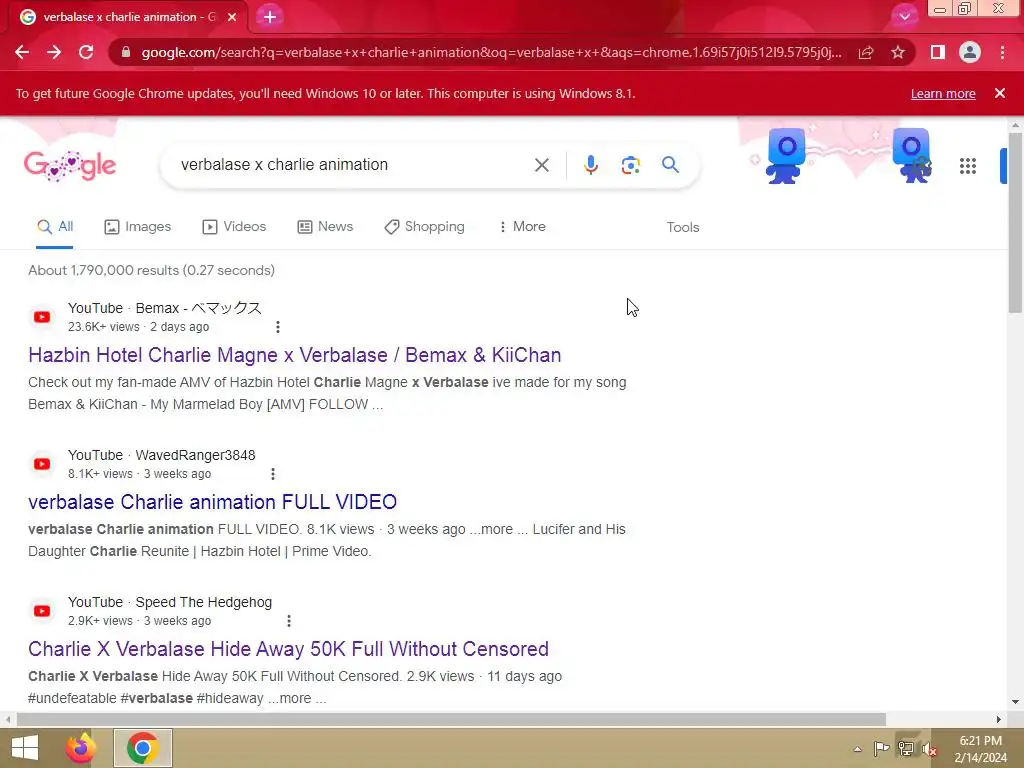Open Hazbin Hotel Charlie Magne x Verbalase result
This screenshot has height=768, width=1024.
point(295,355)
